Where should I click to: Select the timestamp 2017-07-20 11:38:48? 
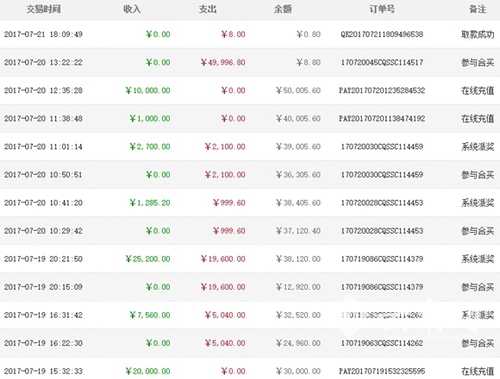pyautogui.click(x=43, y=118)
